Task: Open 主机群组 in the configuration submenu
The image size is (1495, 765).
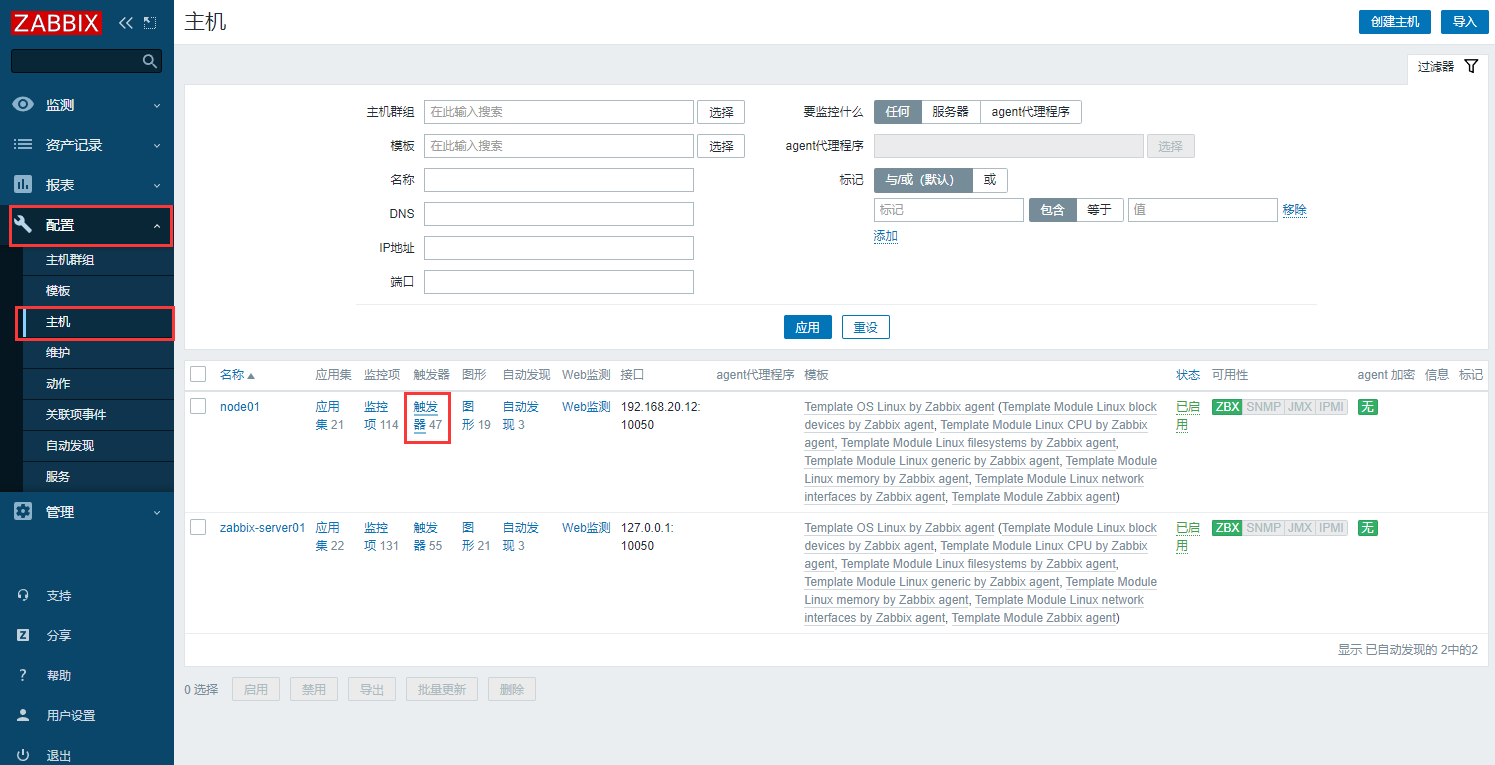Action: pos(70,260)
